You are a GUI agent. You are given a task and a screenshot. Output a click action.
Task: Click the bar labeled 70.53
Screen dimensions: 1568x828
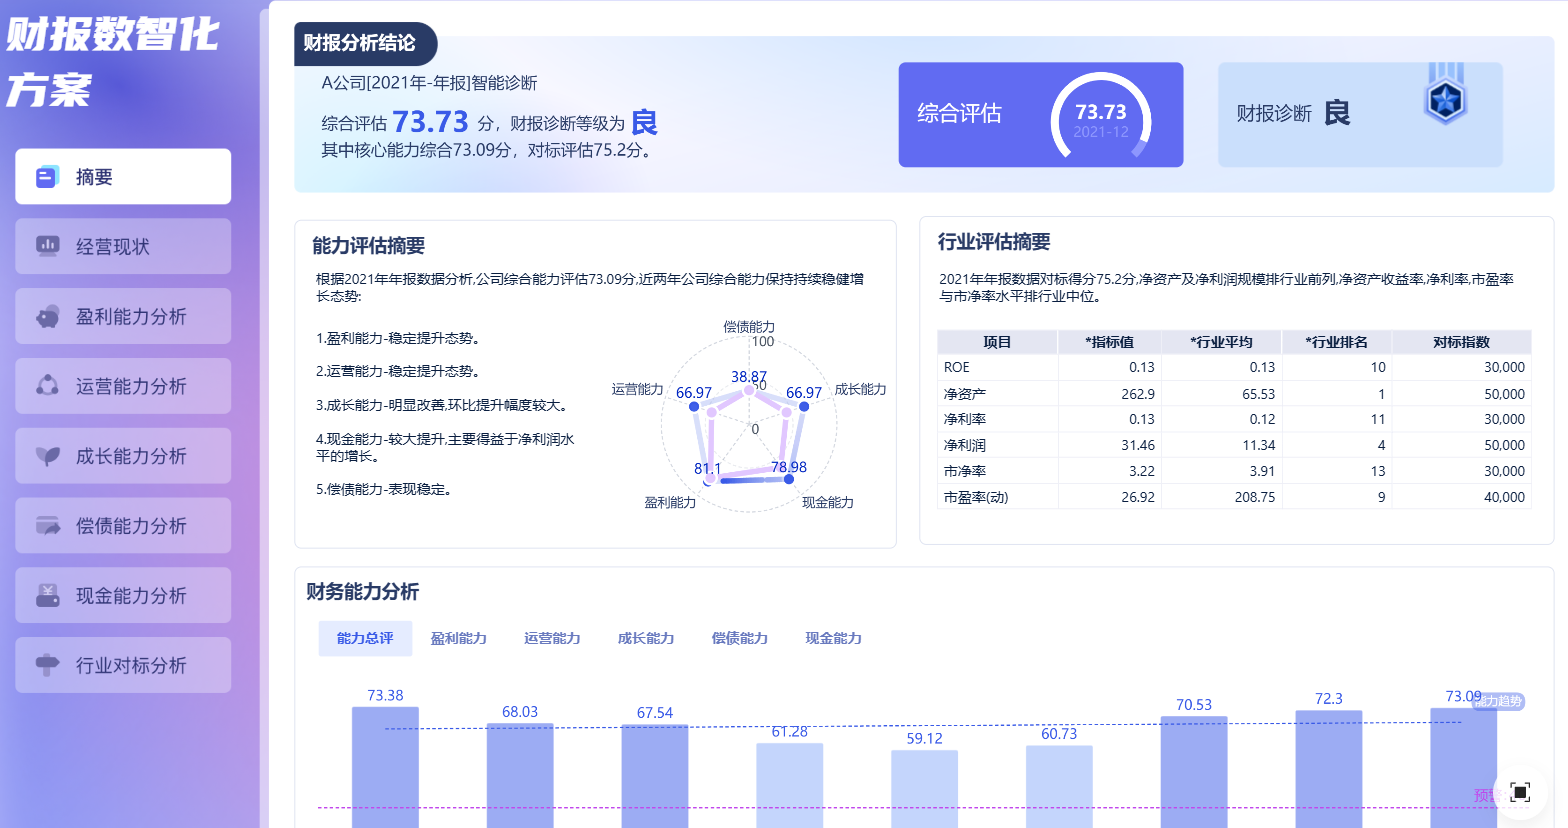click(x=1194, y=772)
